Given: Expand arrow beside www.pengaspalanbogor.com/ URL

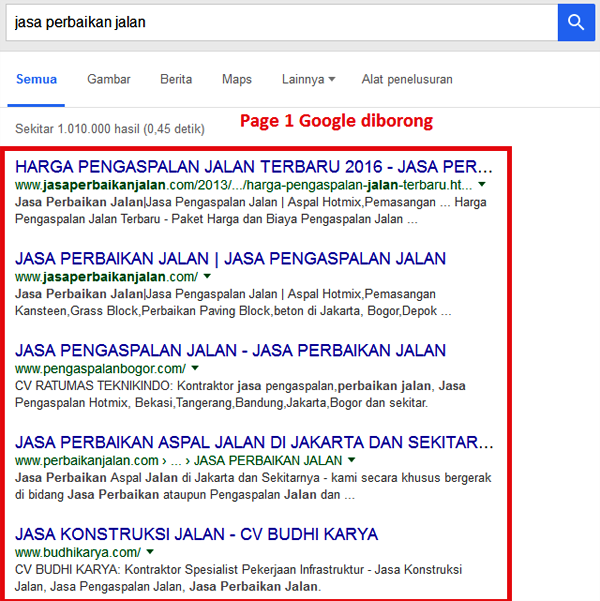Looking at the screenshot, I should tap(195, 368).
